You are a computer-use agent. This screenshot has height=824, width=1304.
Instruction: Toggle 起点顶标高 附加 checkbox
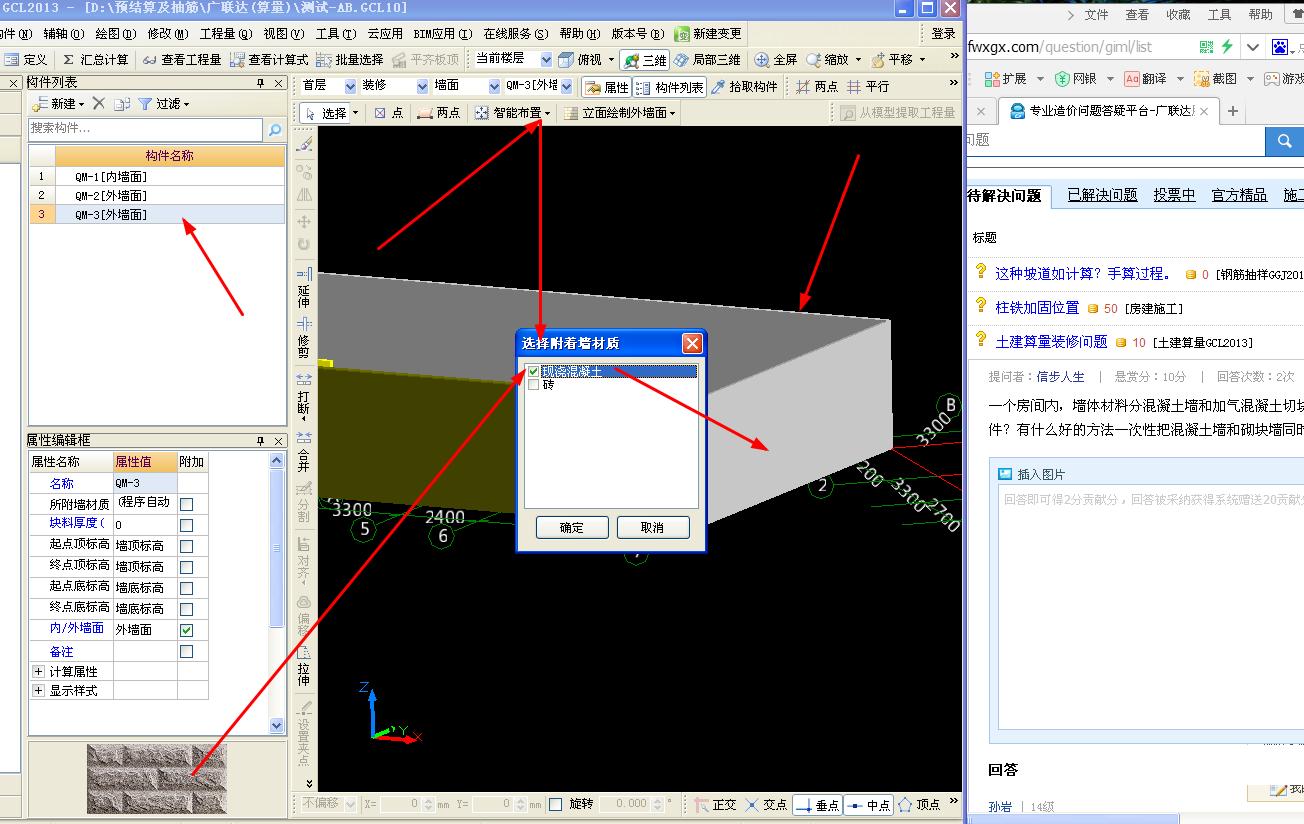[186, 546]
